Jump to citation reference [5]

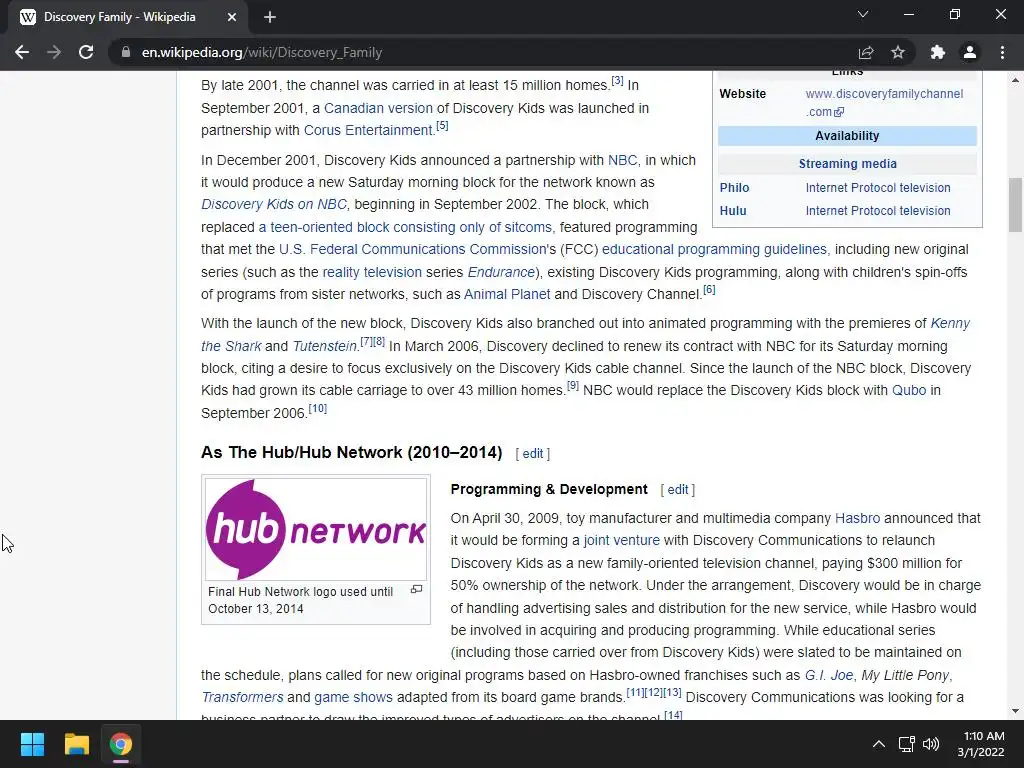tap(442, 125)
